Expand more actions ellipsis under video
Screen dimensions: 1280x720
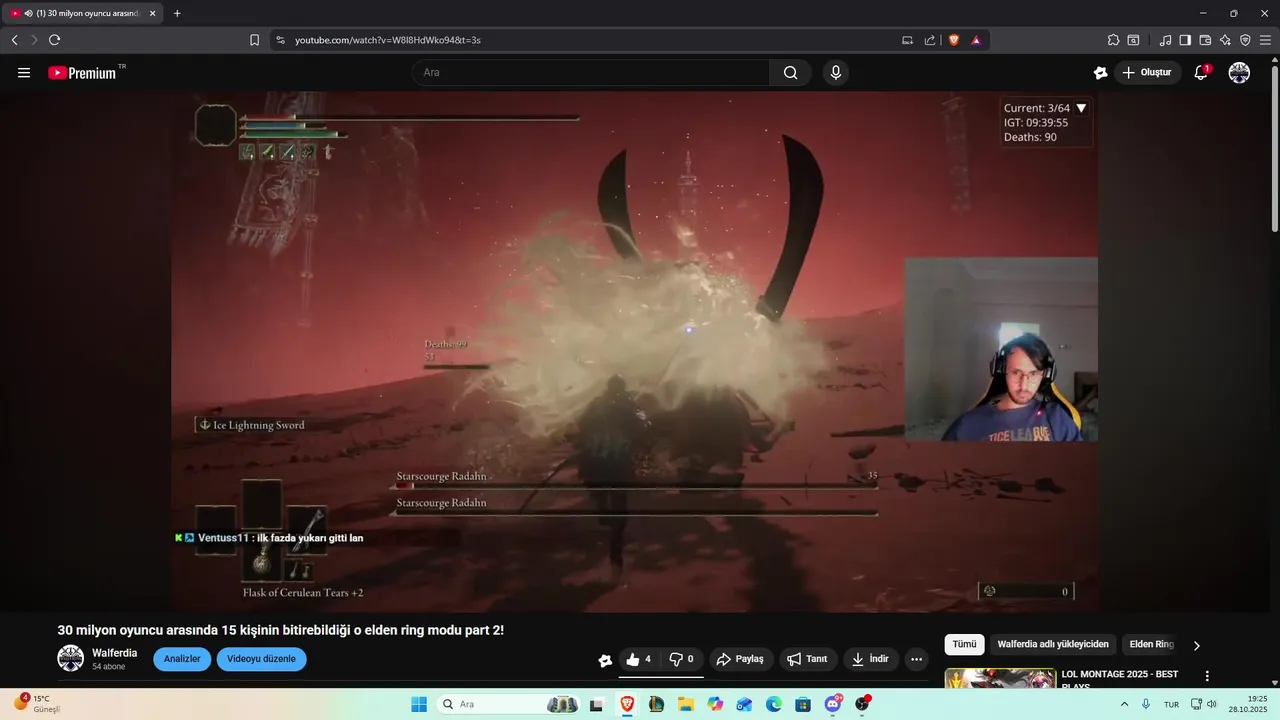[x=916, y=659]
